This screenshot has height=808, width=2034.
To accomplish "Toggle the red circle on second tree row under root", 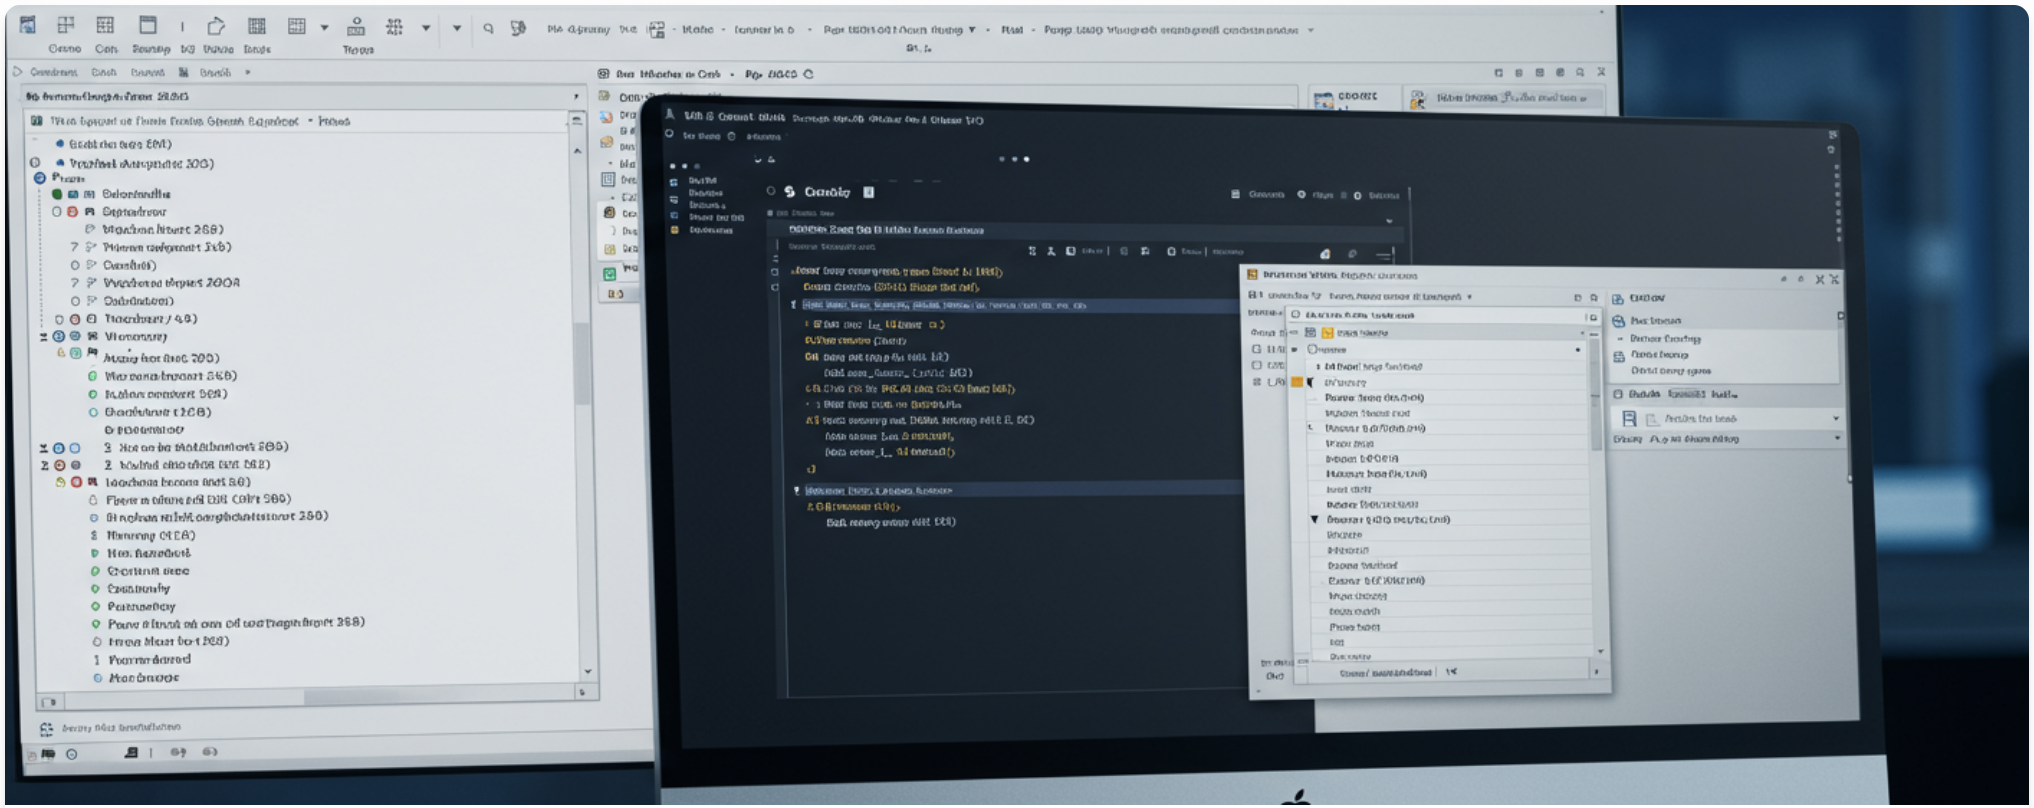I will click(72, 212).
